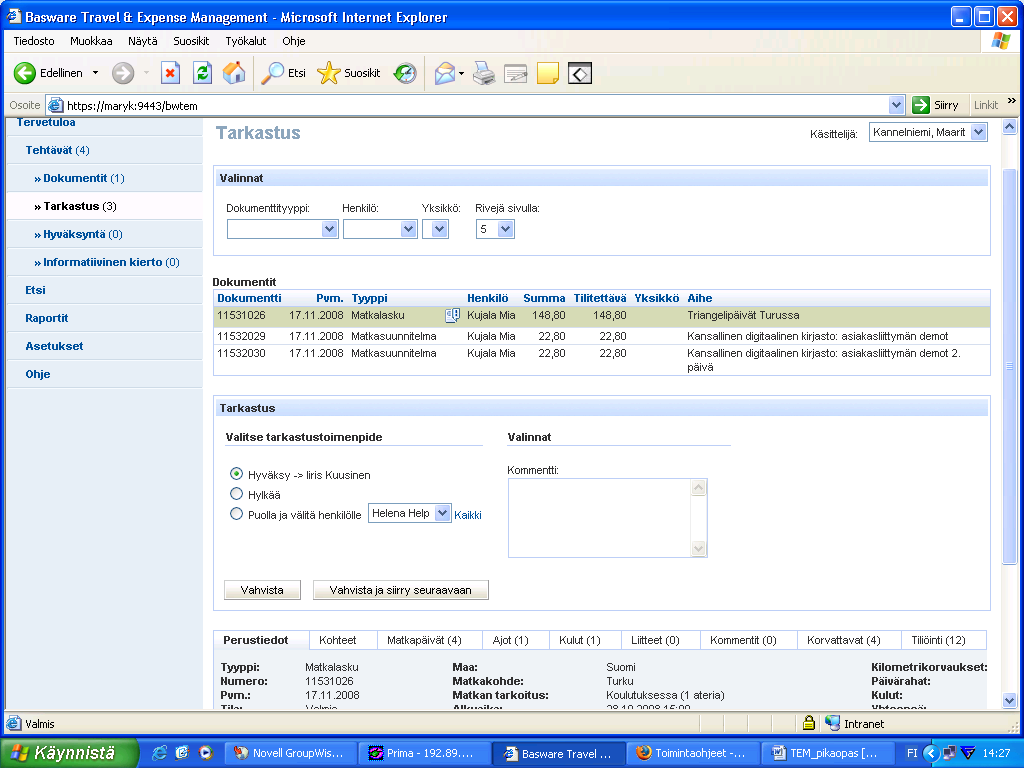The height and width of the screenshot is (768, 1024).
Task: Expand the address bar URL history dropdown
Action: (x=896, y=105)
